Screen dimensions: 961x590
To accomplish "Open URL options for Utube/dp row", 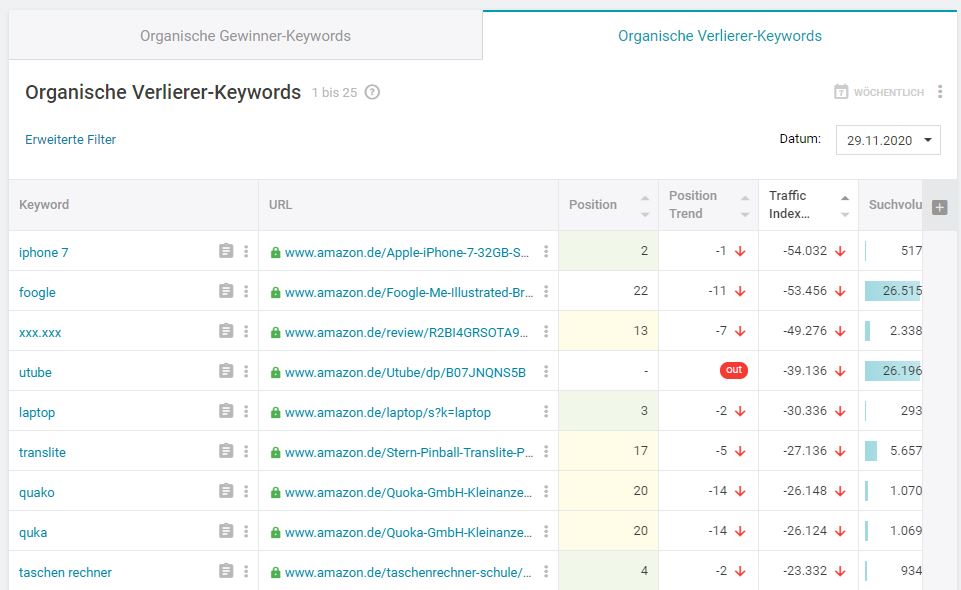I will pyautogui.click(x=545, y=371).
